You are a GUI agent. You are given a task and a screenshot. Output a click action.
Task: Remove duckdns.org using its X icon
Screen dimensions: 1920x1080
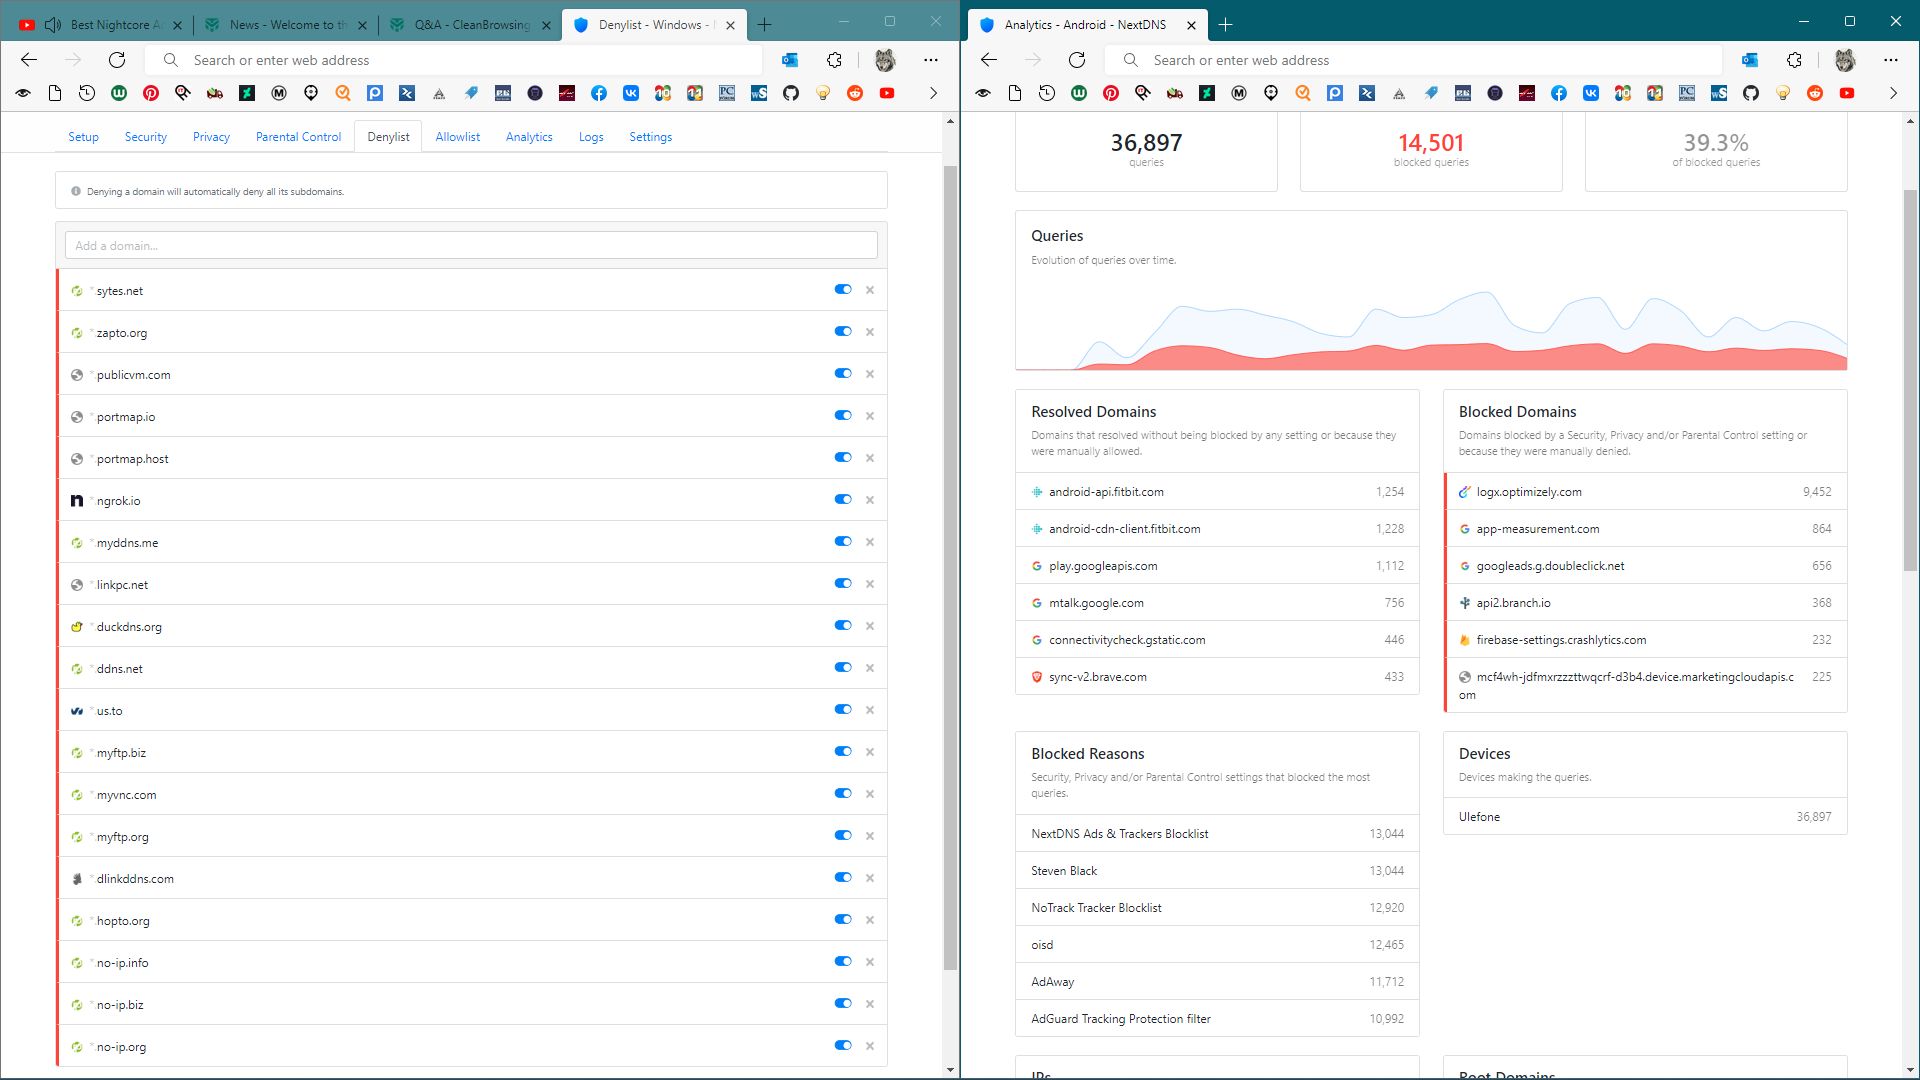click(x=870, y=626)
